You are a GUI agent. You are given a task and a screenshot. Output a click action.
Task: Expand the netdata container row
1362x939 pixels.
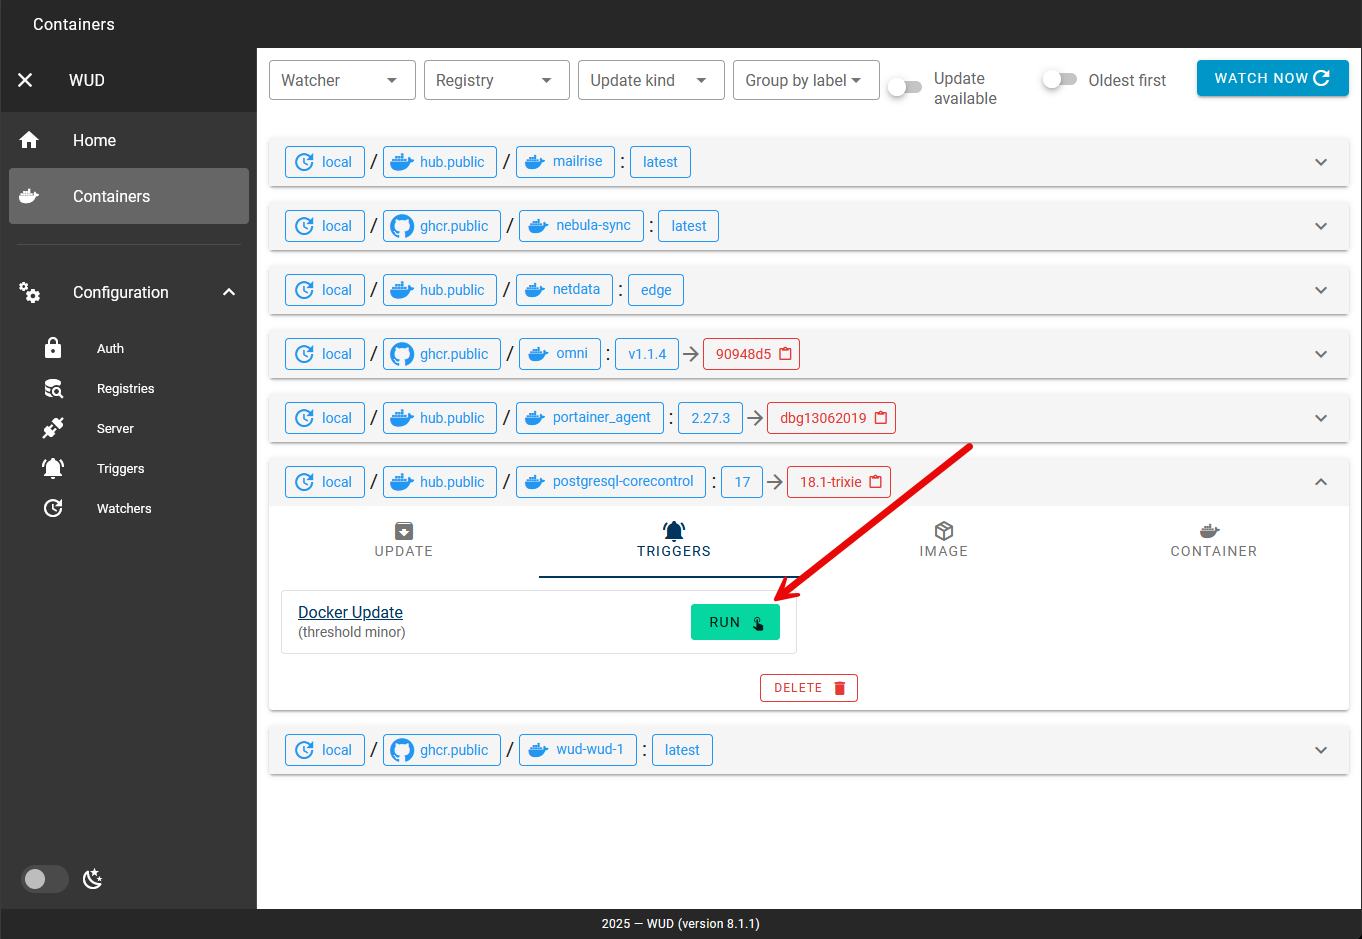(x=1321, y=290)
